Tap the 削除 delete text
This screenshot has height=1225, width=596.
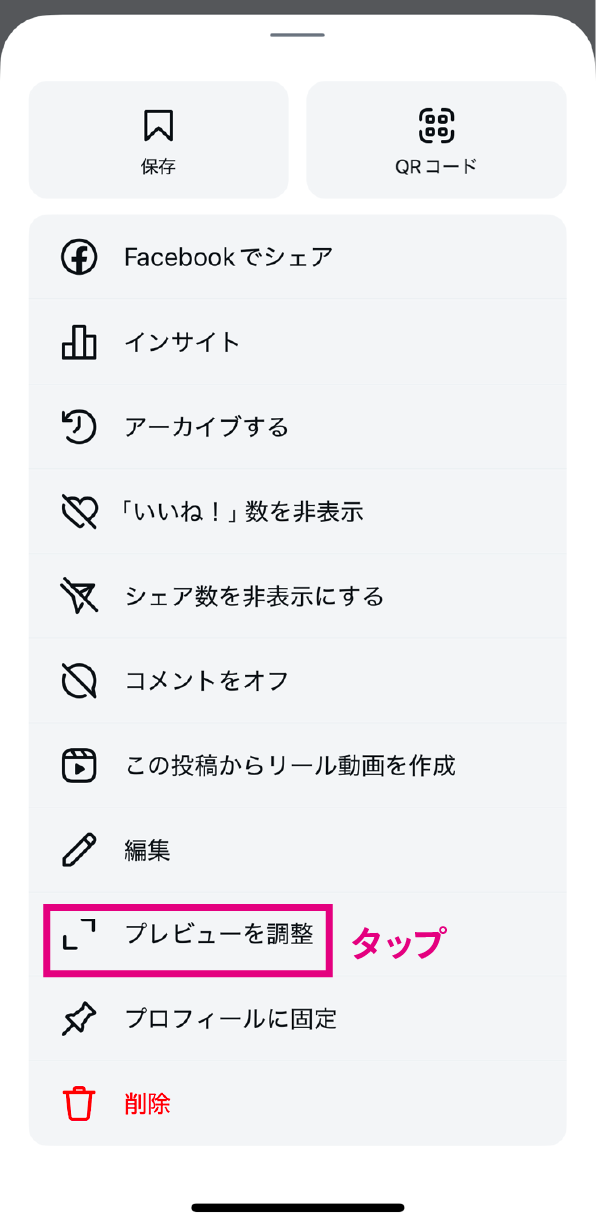point(148,1104)
